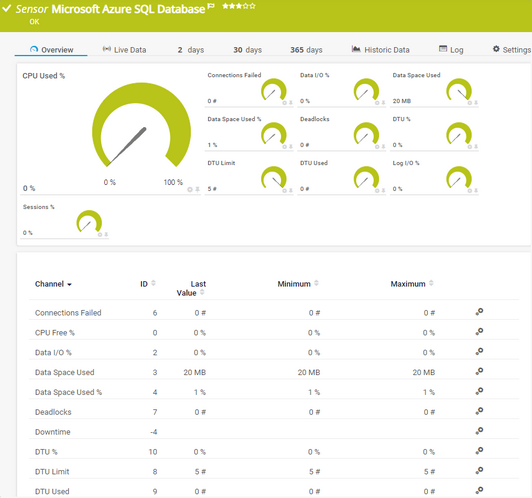Click pin icon of Data I/O % gauge
This screenshot has height=498, width=532.
(x=383, y=103)
